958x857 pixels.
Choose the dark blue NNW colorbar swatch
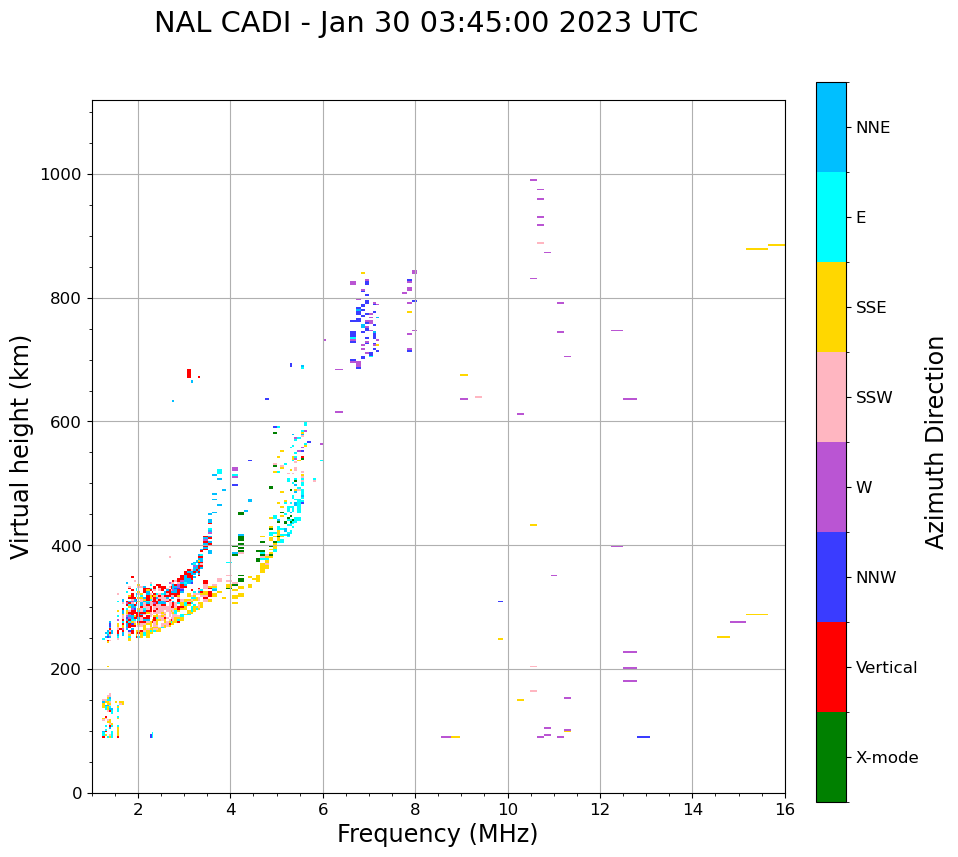tap(831, 577)
